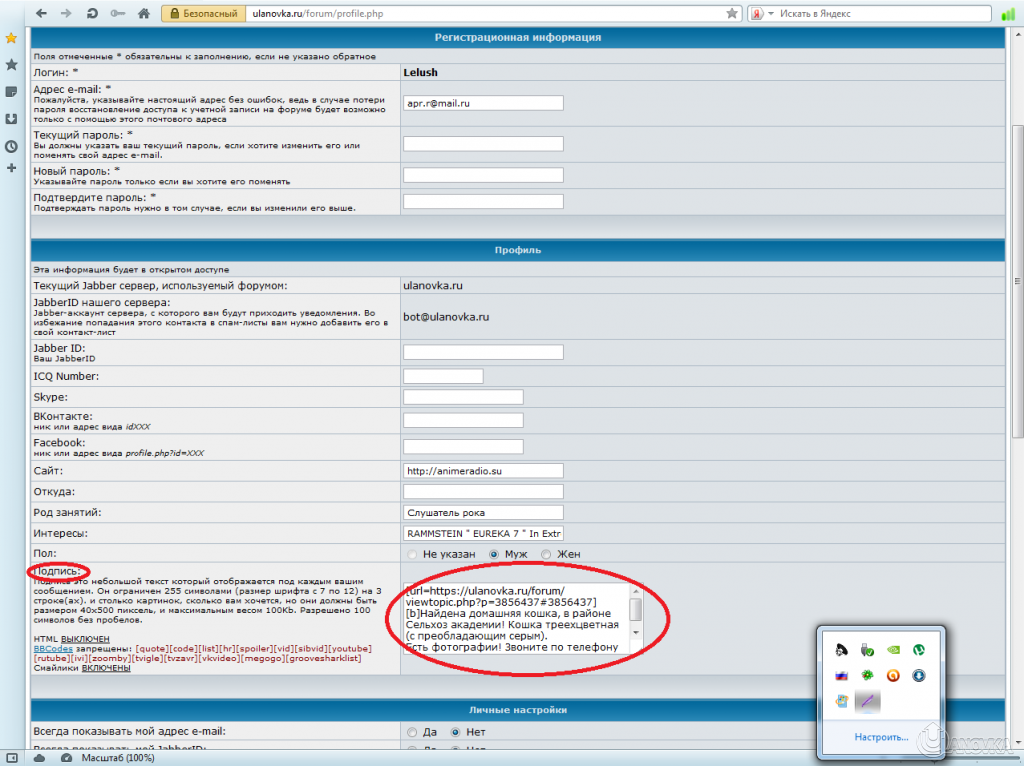The image size is (1024, 766).
Task: Click the page scrollbar up arrow
Action: pyautogui.click(x=1016, y=36)
